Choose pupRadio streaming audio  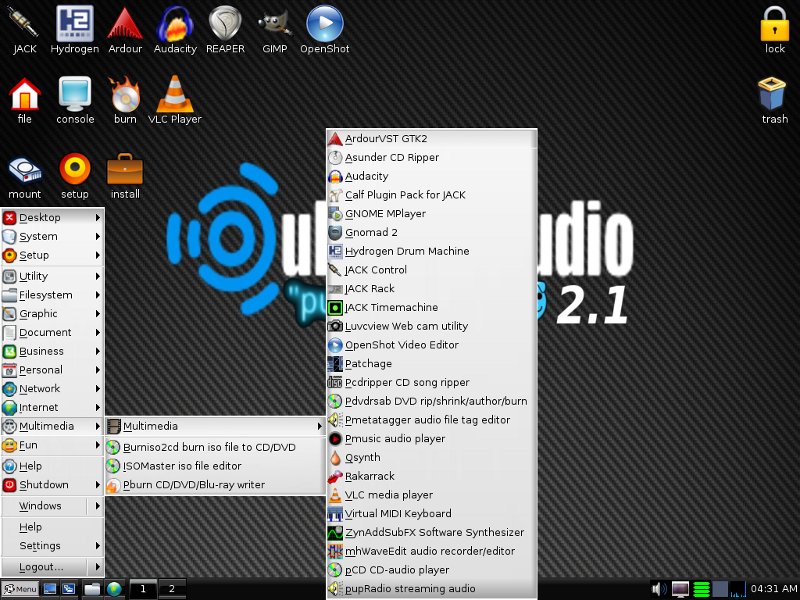[432, 589]
